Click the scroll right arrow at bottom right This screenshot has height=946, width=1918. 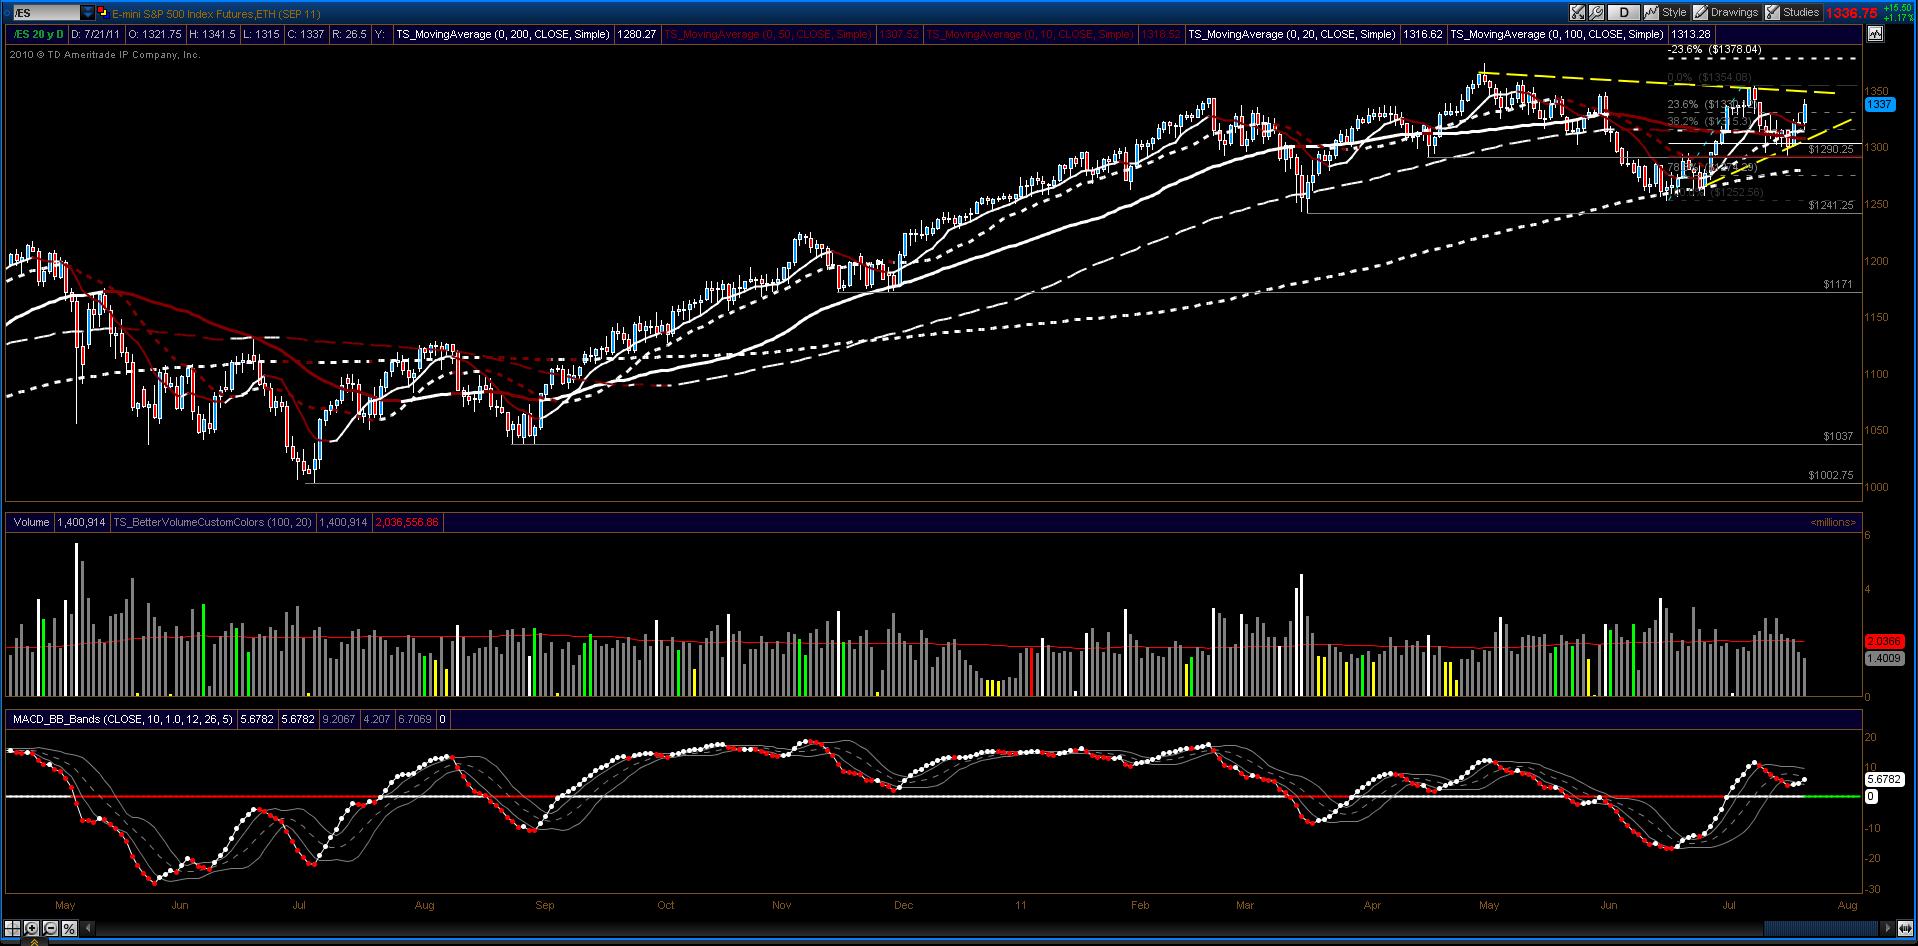coord(1889,928)
